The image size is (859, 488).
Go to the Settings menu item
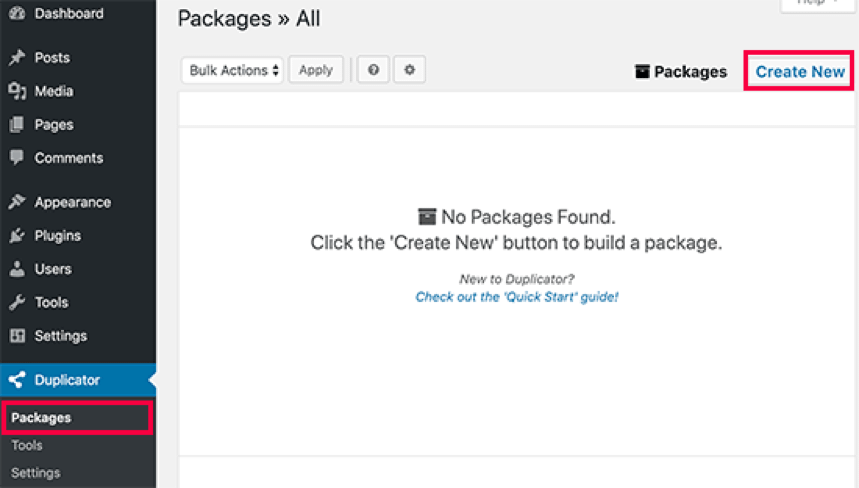[60, 336]
